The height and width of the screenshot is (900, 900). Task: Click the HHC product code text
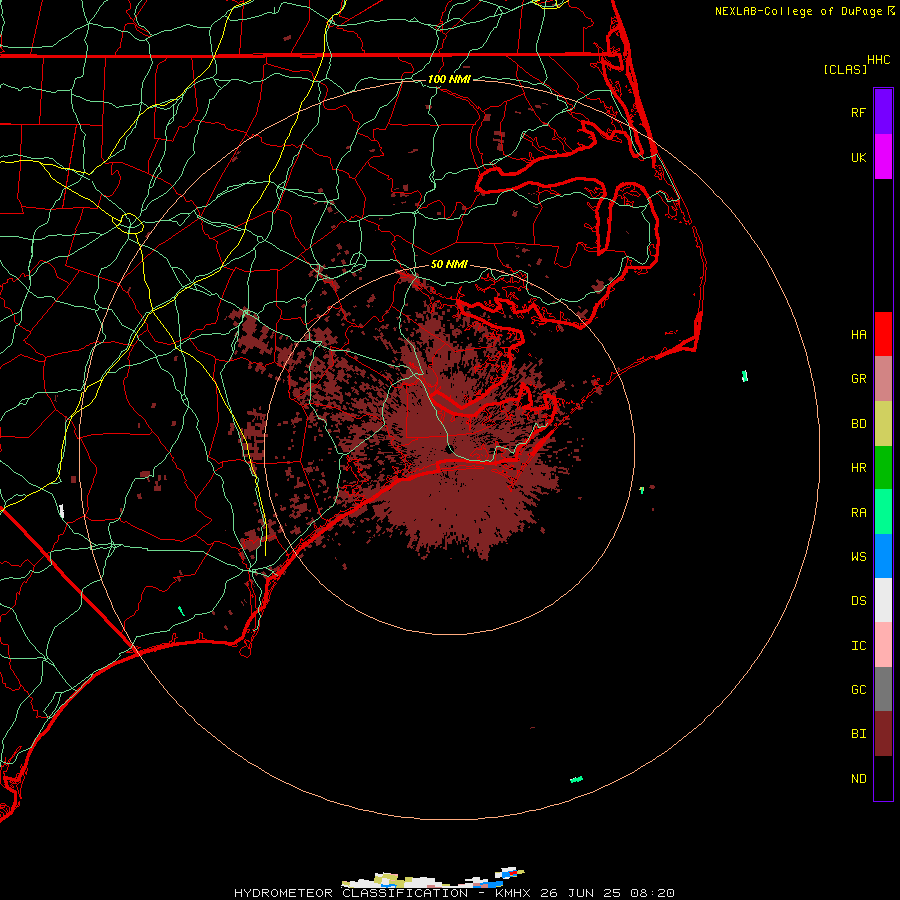click(879, 60)
